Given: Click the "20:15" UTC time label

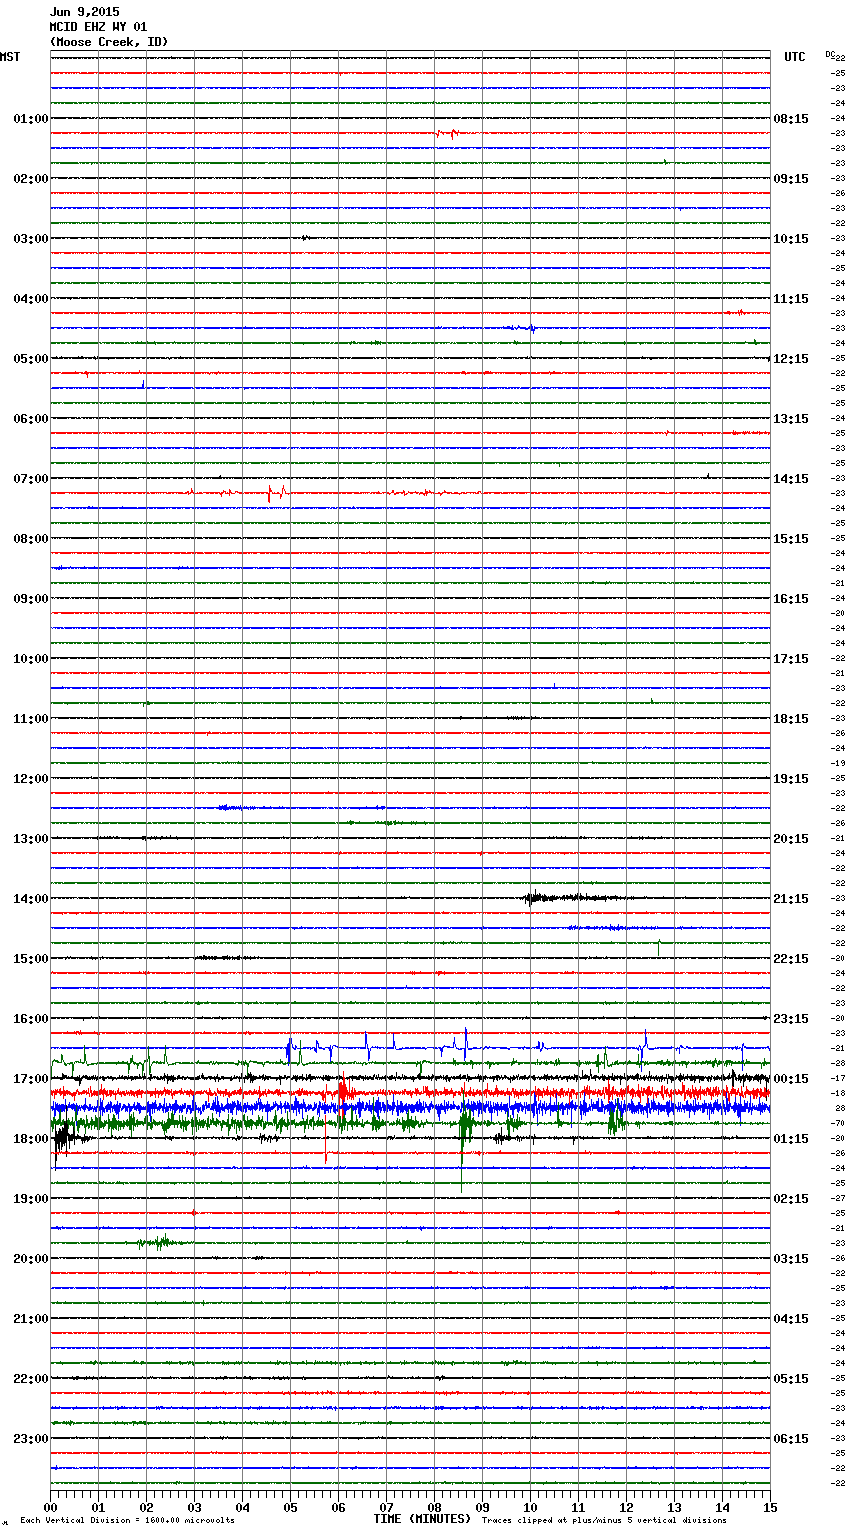Looking at the screenshot, I should coord(791,839).
